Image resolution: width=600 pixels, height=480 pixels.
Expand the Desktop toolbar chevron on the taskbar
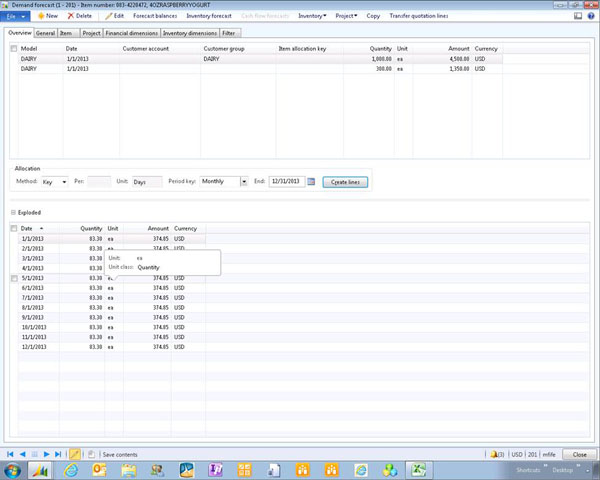pyautogui.click(x=578, y=466)
